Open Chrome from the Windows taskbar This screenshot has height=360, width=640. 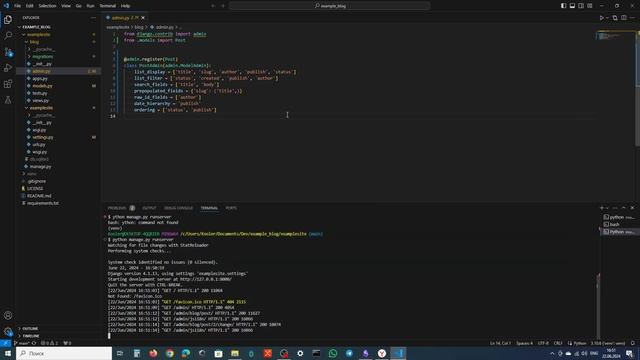click(169, 353)
